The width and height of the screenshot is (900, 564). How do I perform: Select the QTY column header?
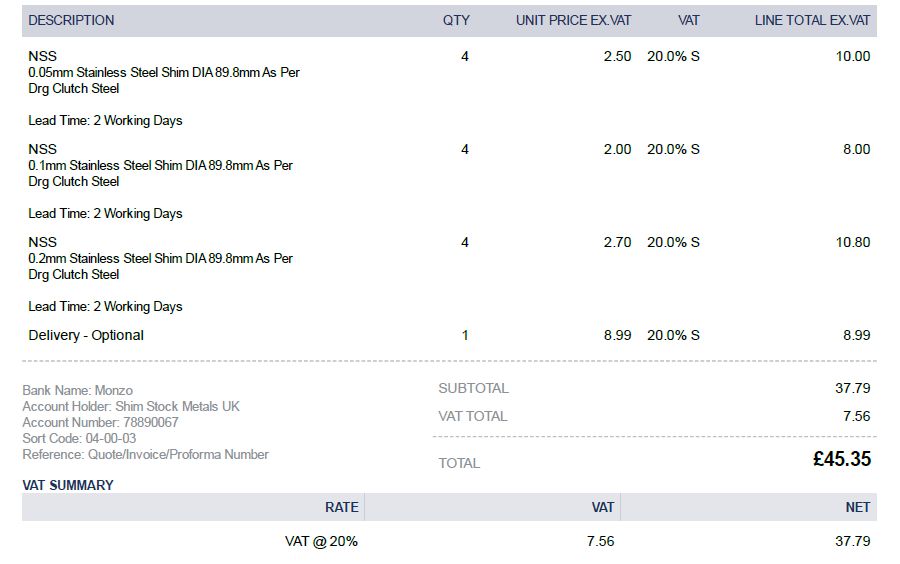pos(456,20)
